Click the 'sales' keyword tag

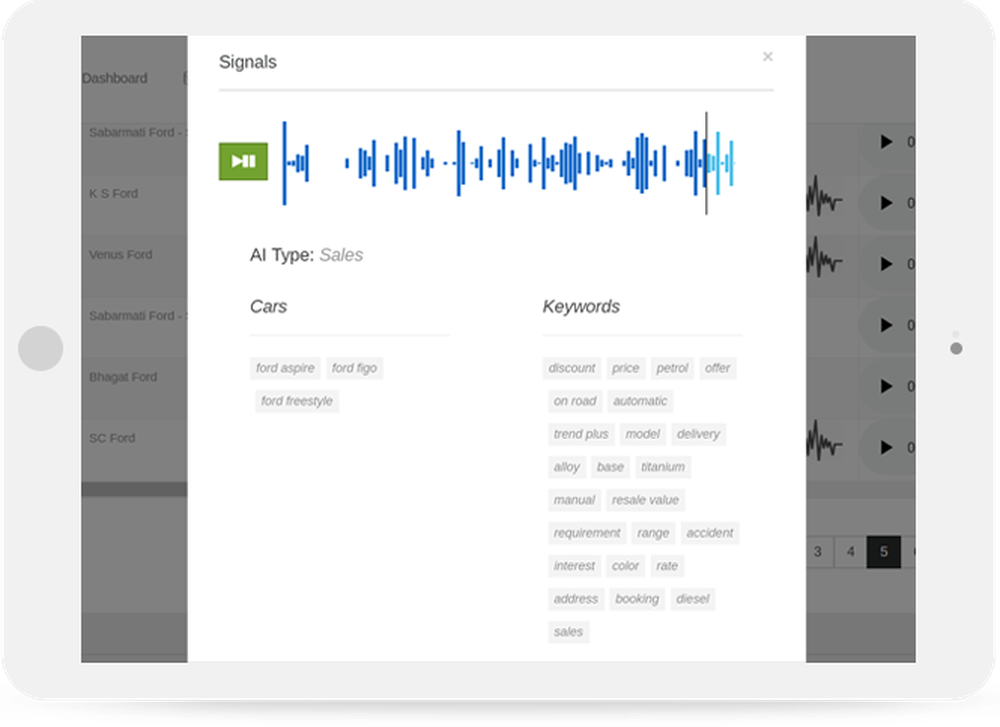pyautogui.click(x=568, y=633)
